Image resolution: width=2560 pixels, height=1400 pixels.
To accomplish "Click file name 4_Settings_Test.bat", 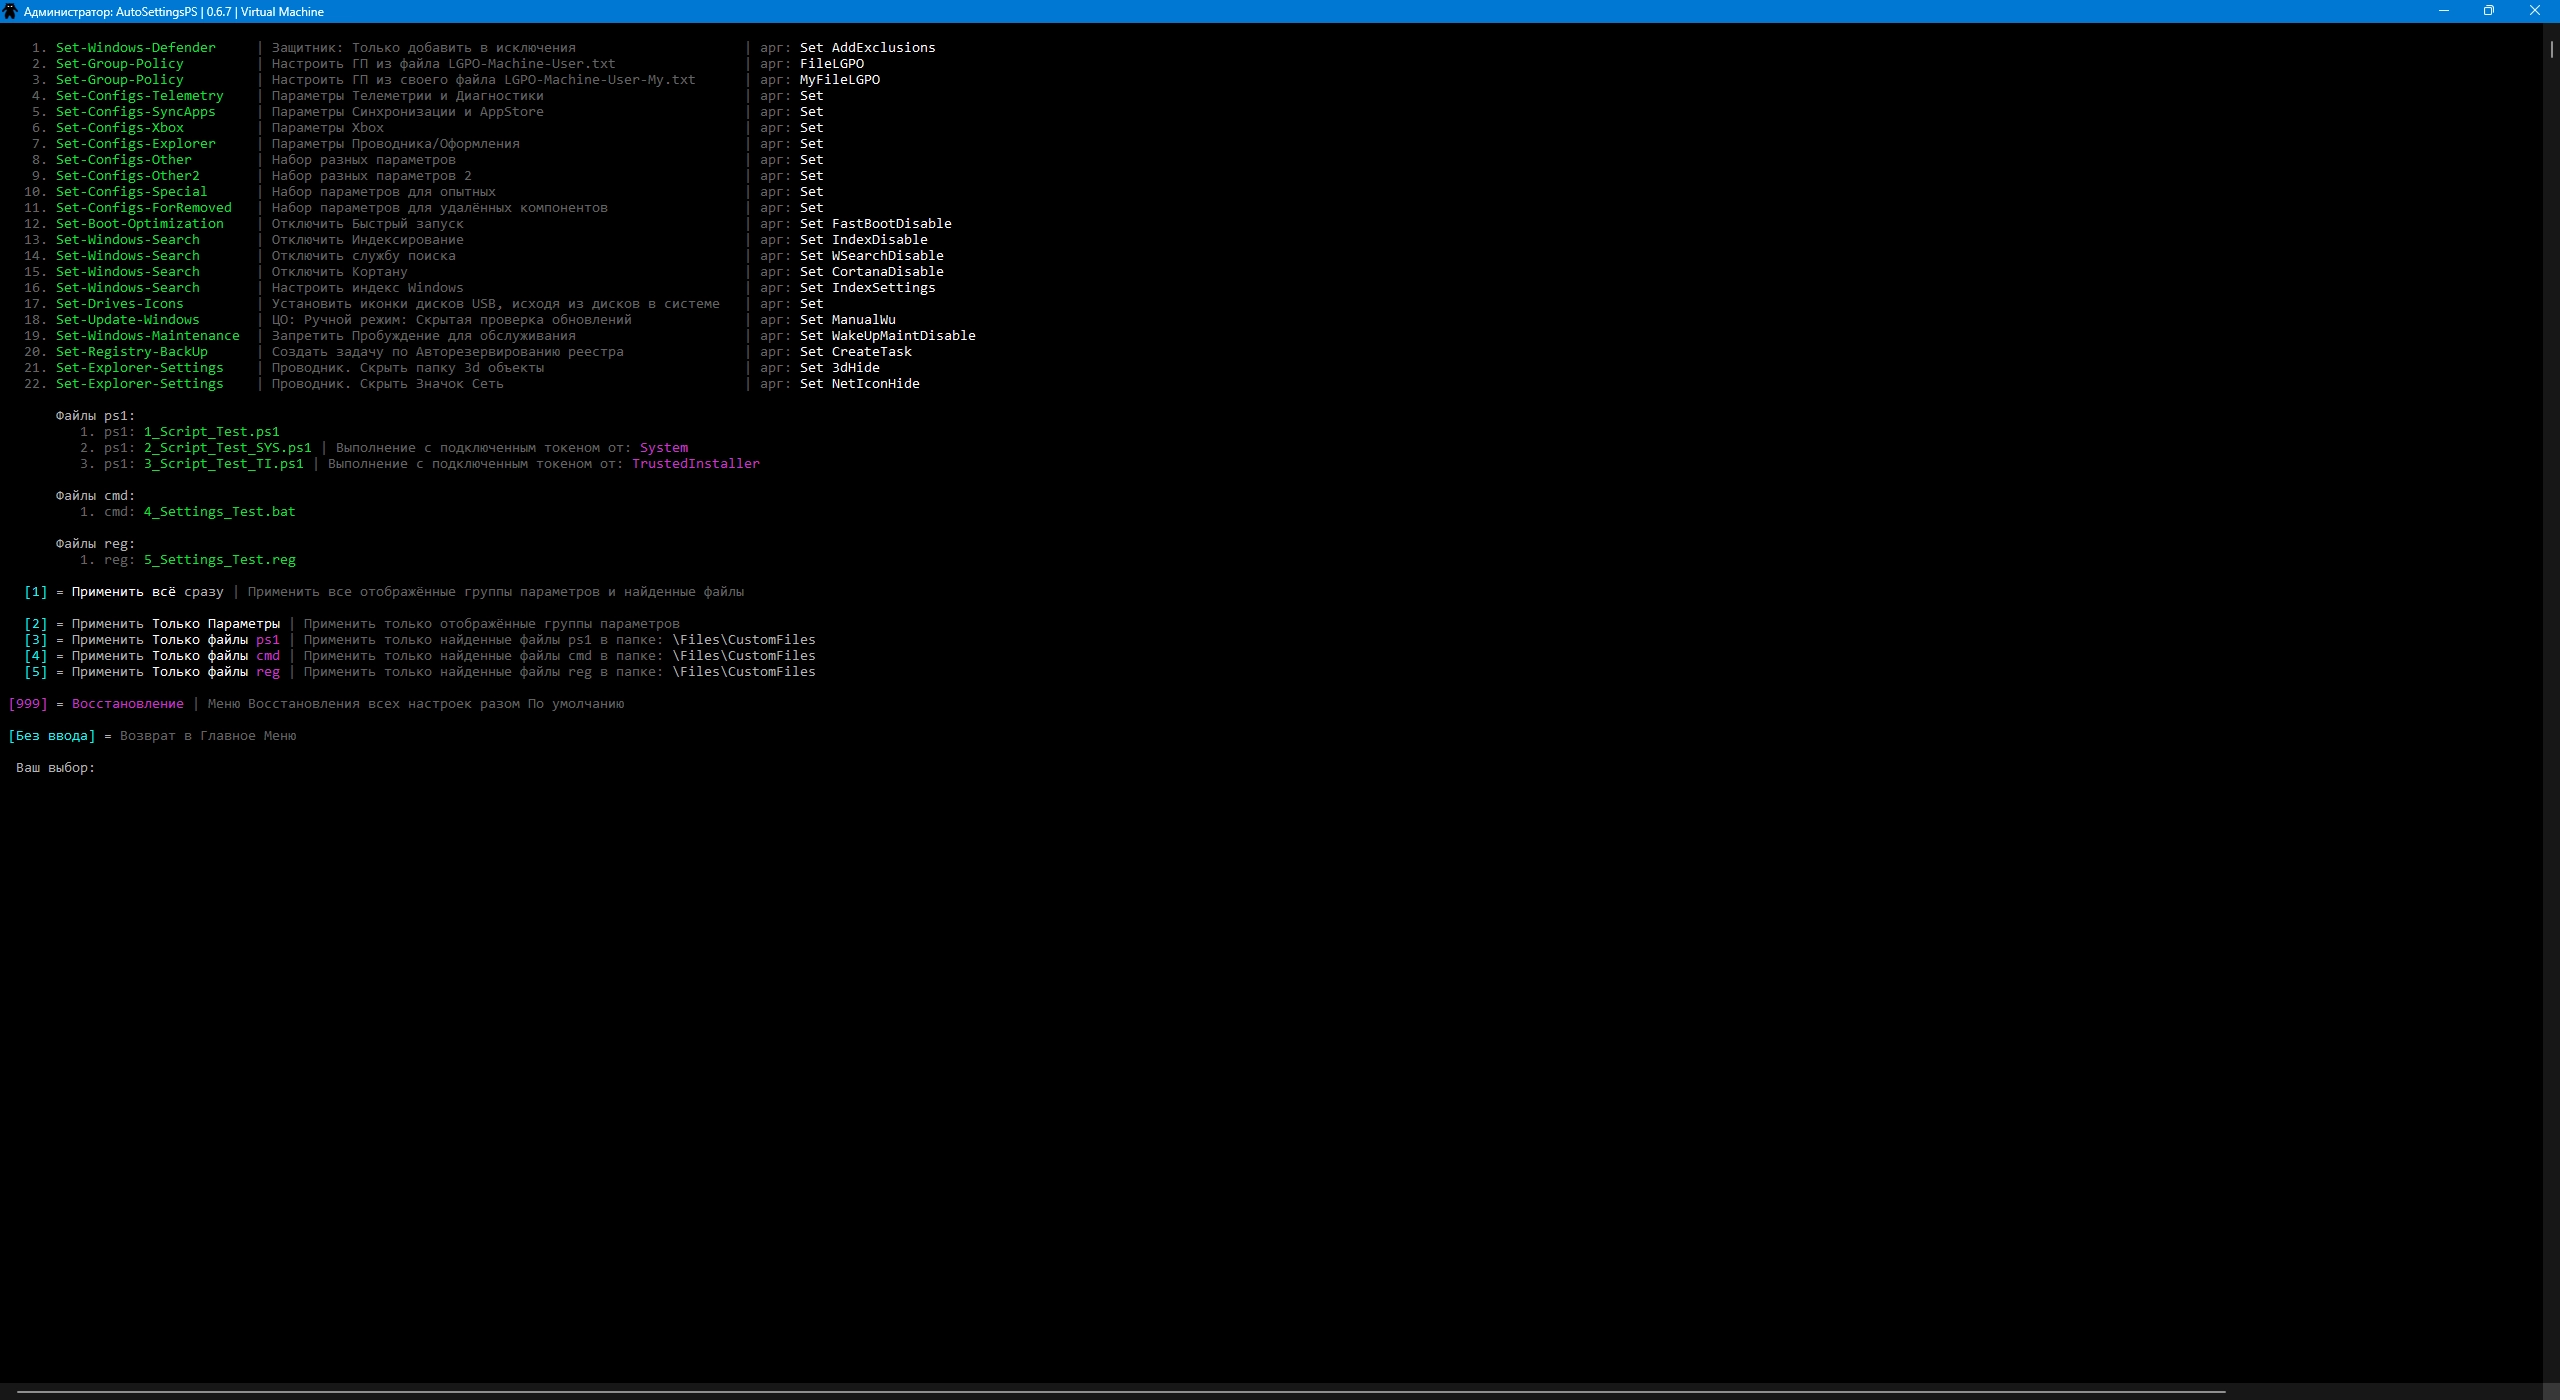I will click(x=220, y=512).
